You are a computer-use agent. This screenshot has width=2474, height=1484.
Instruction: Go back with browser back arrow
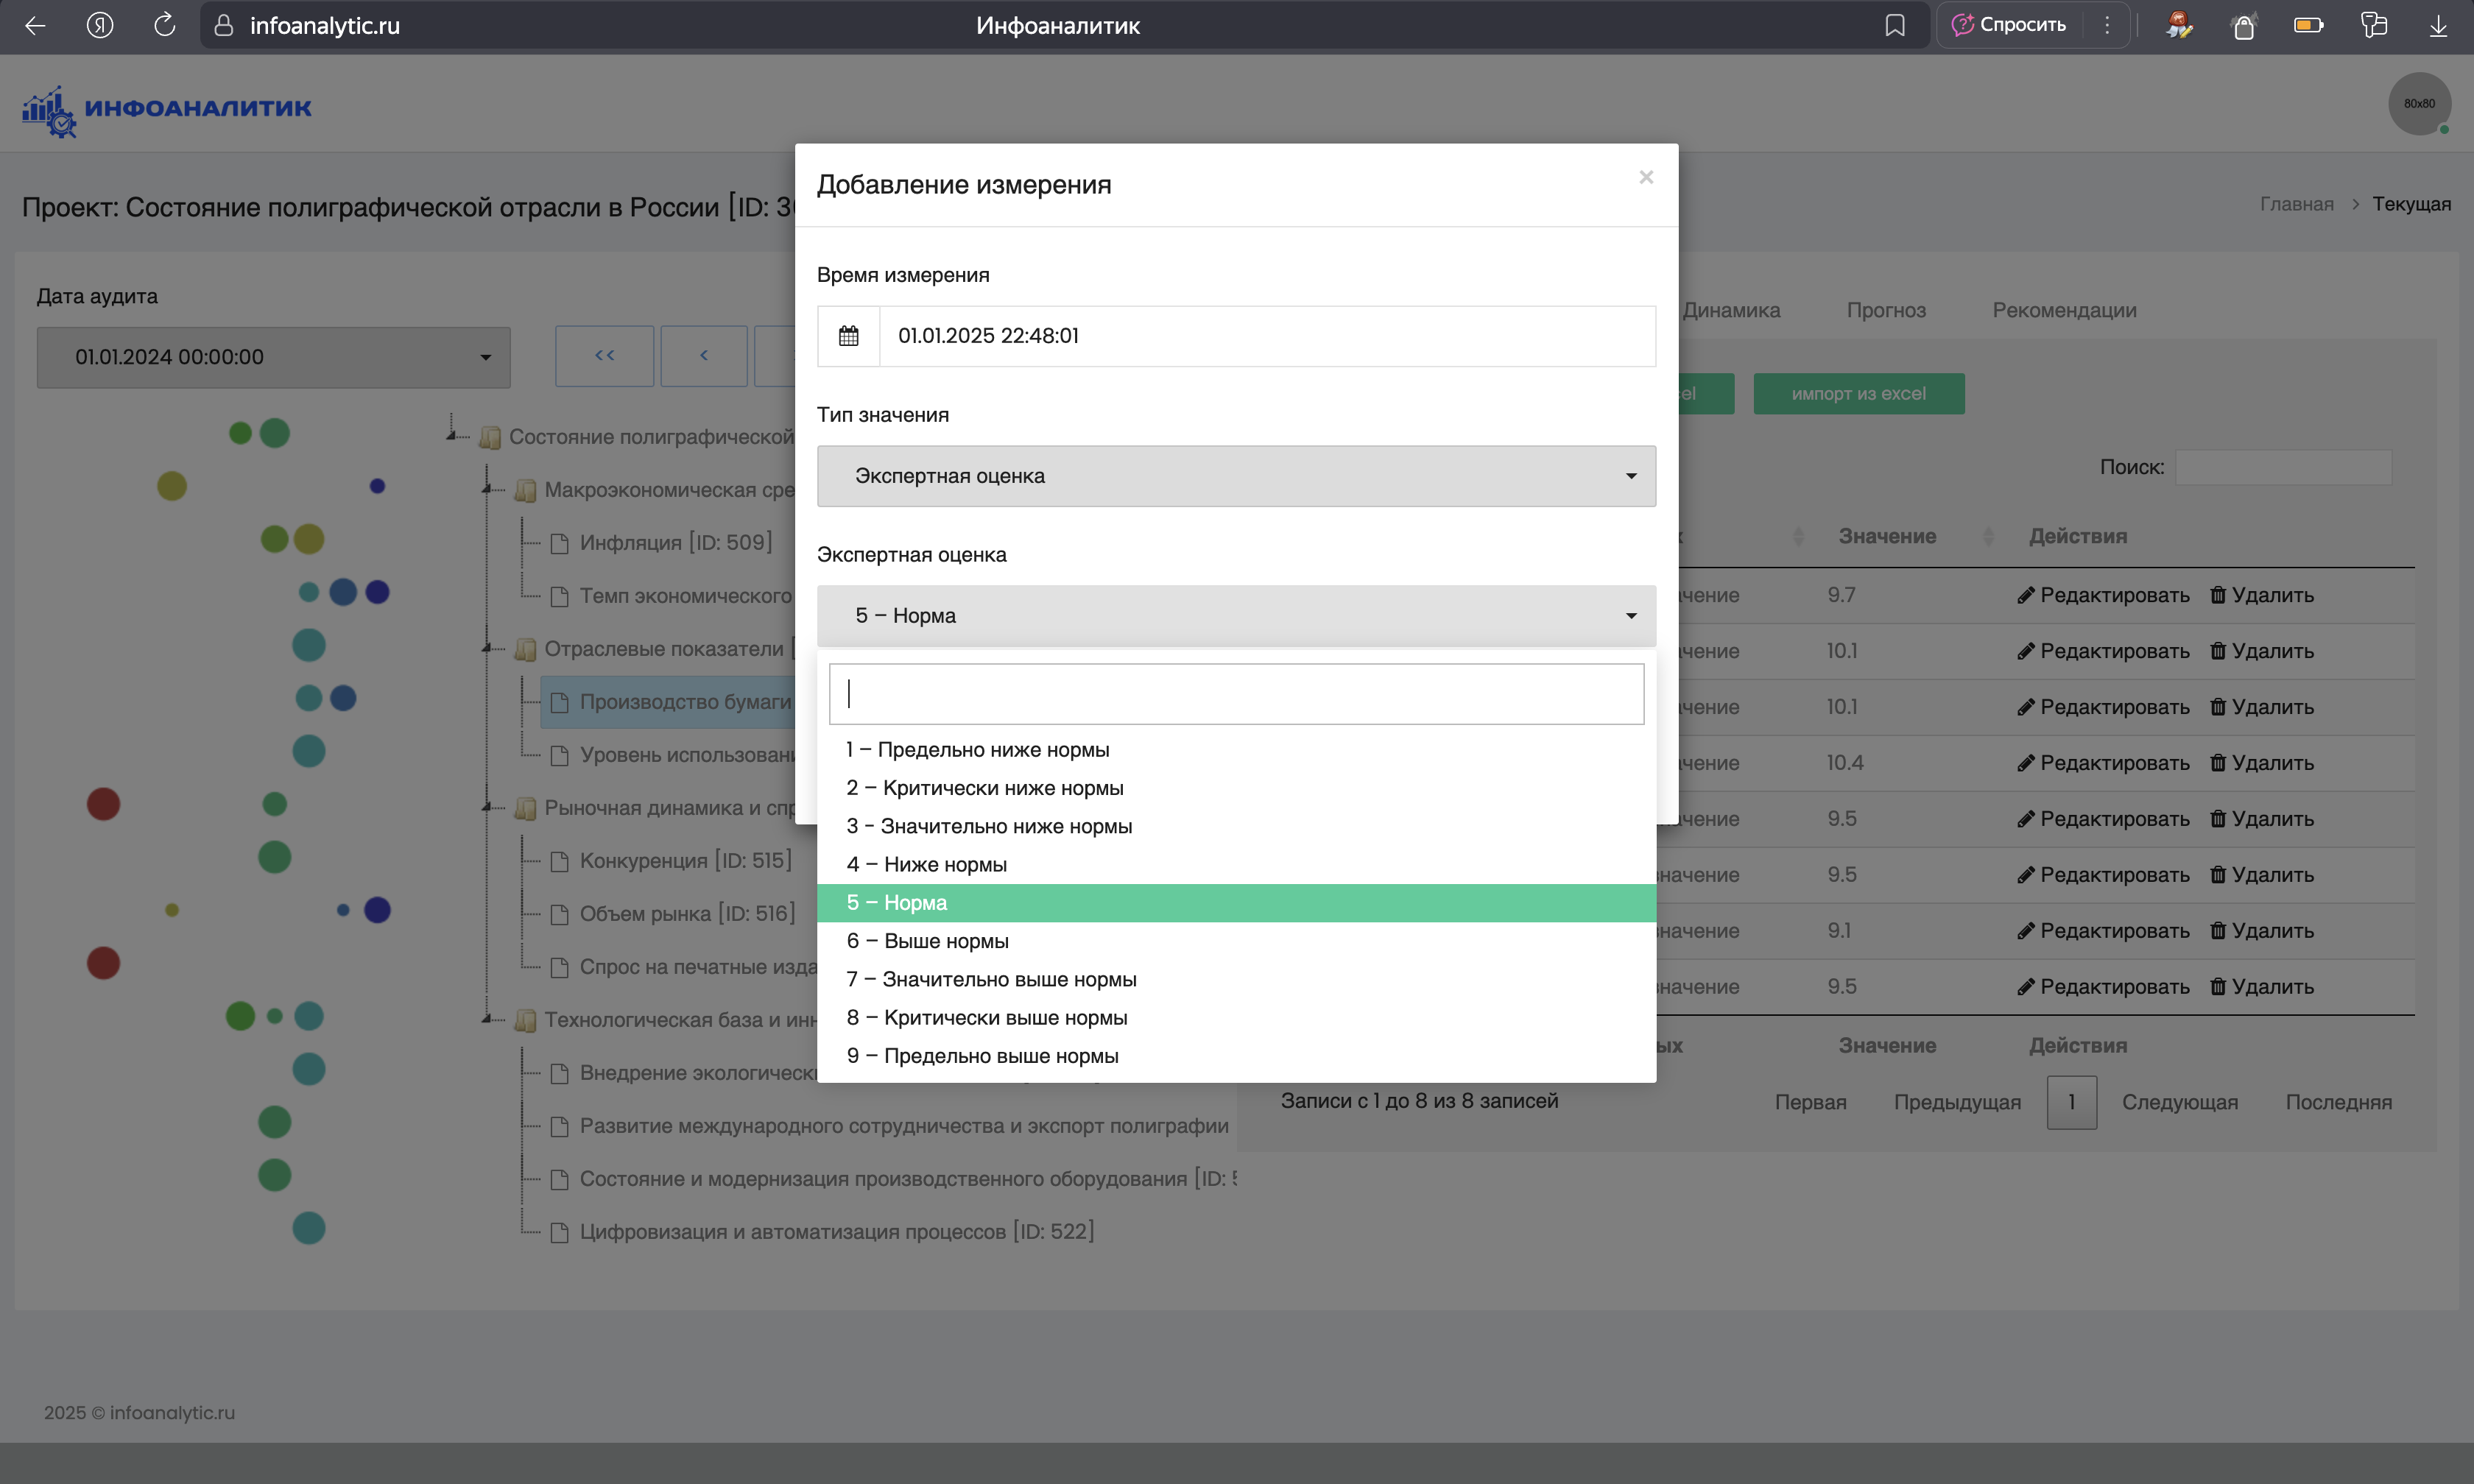(x=35, y=26)
